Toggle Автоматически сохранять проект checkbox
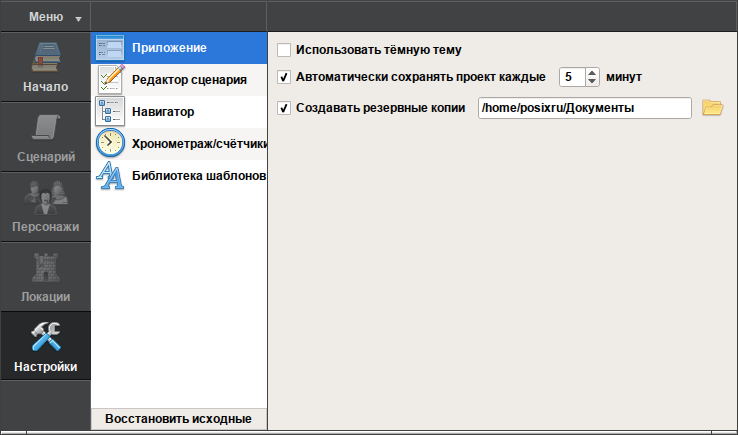The width and height of the screenshot is (738, 435). [284, 77]
